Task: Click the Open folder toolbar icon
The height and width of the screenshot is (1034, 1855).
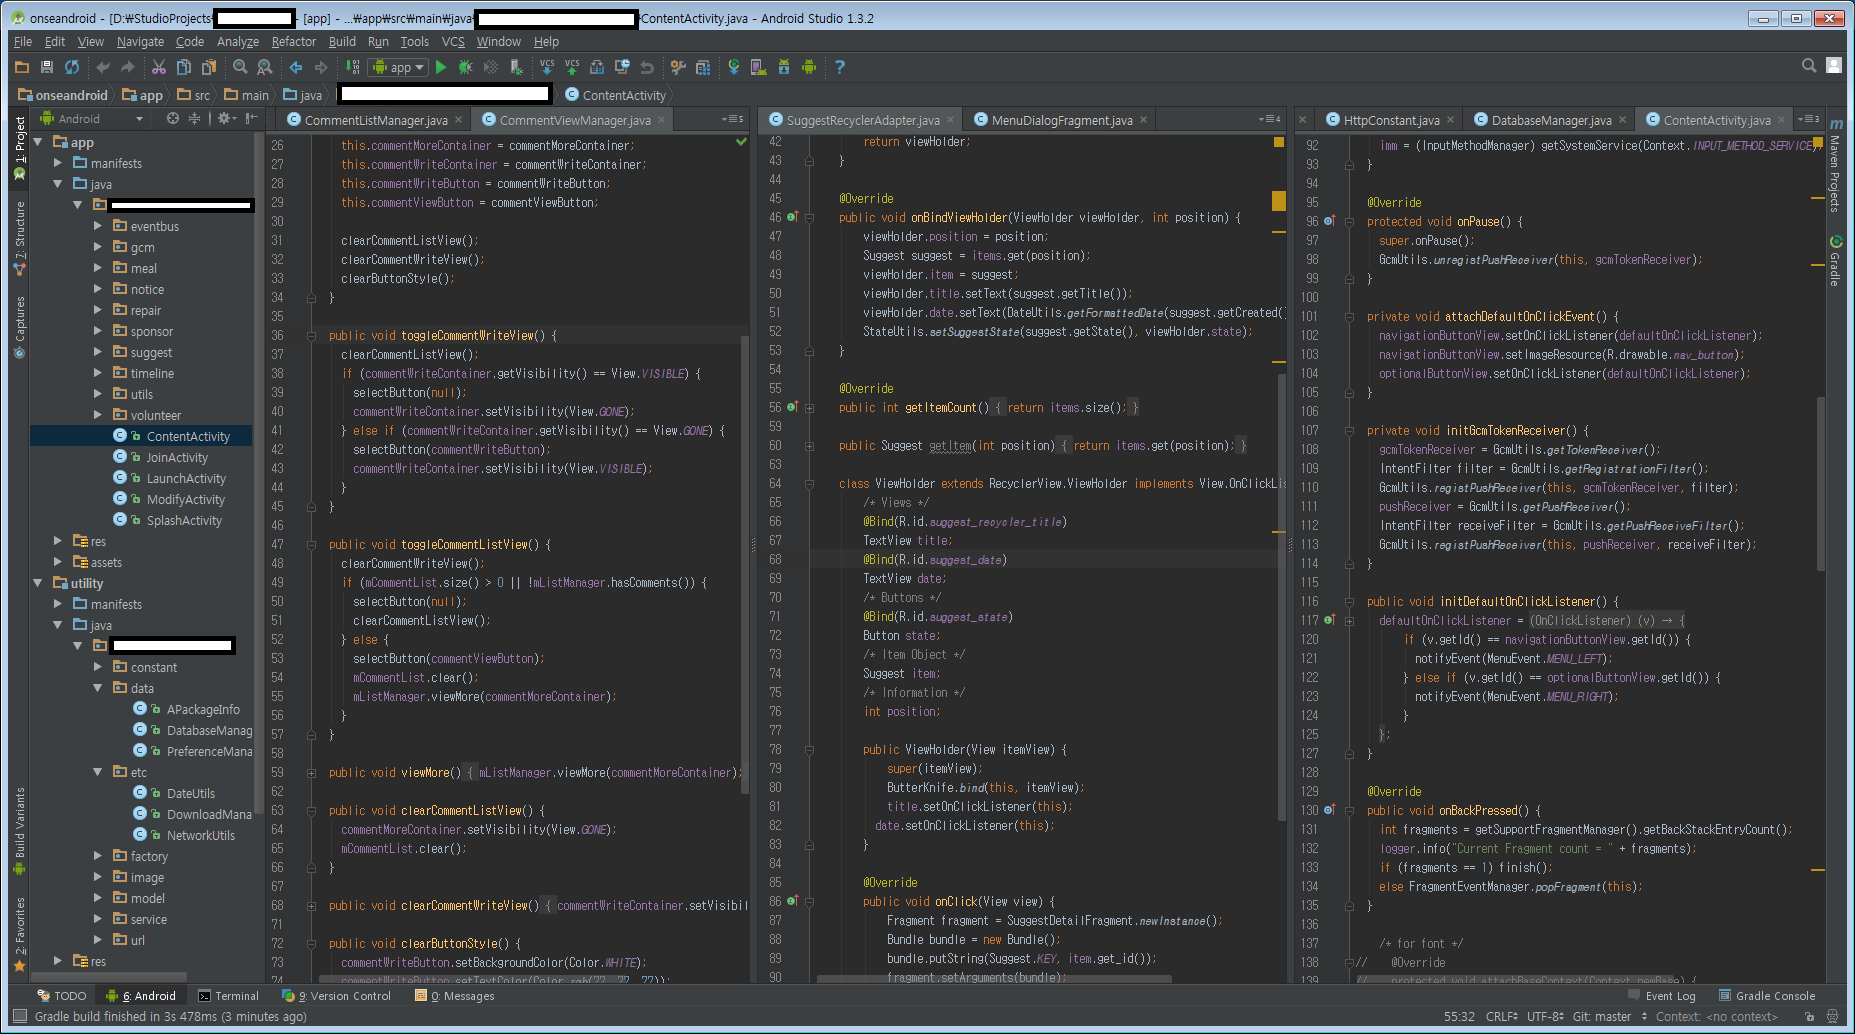Action: [22, 67]
